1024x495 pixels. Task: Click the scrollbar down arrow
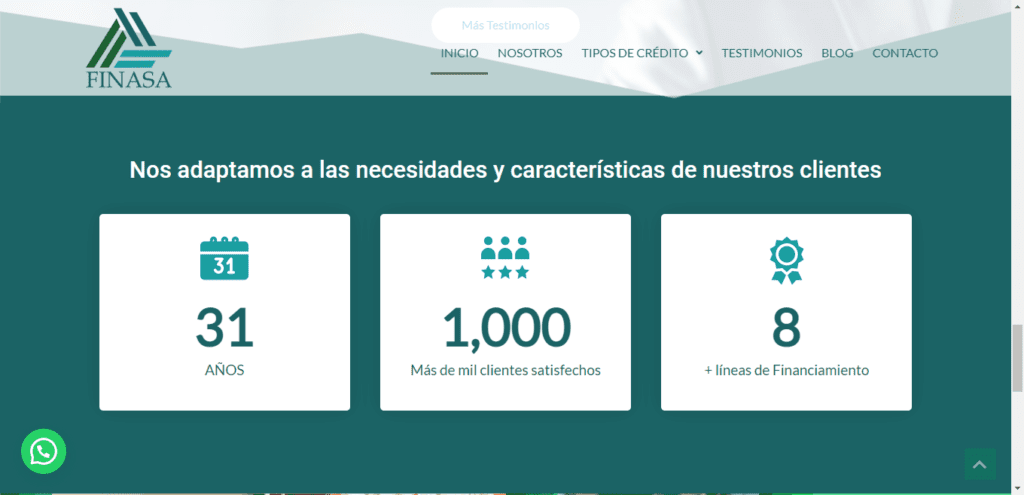click(1017, 488)
